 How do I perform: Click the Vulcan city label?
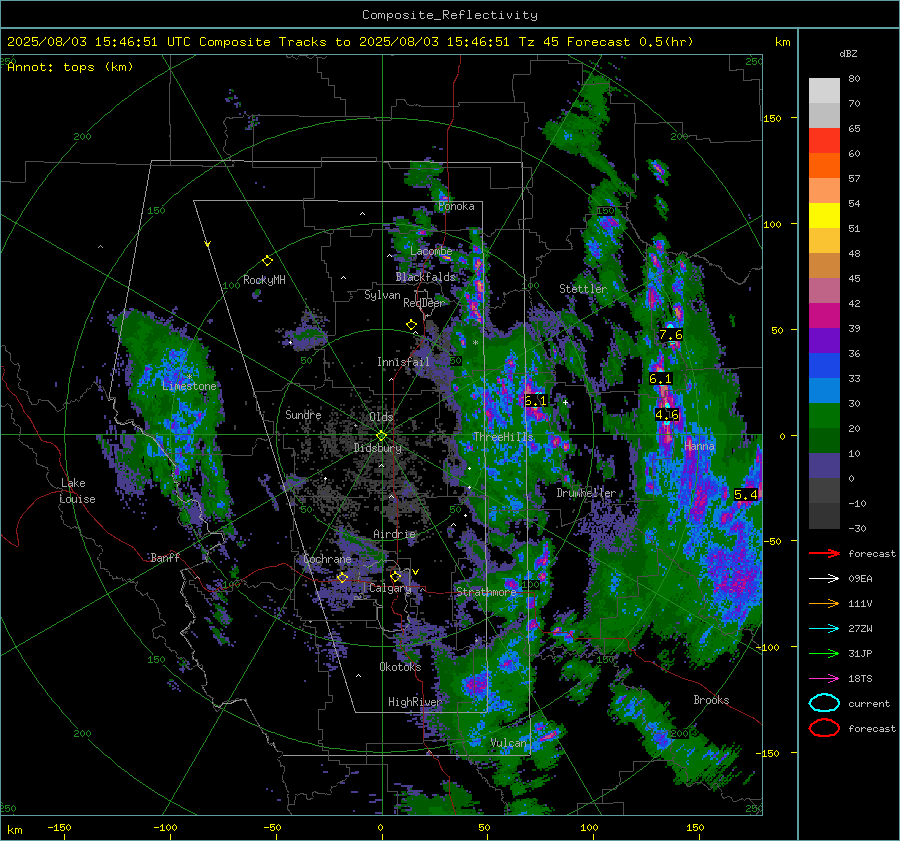508,743
